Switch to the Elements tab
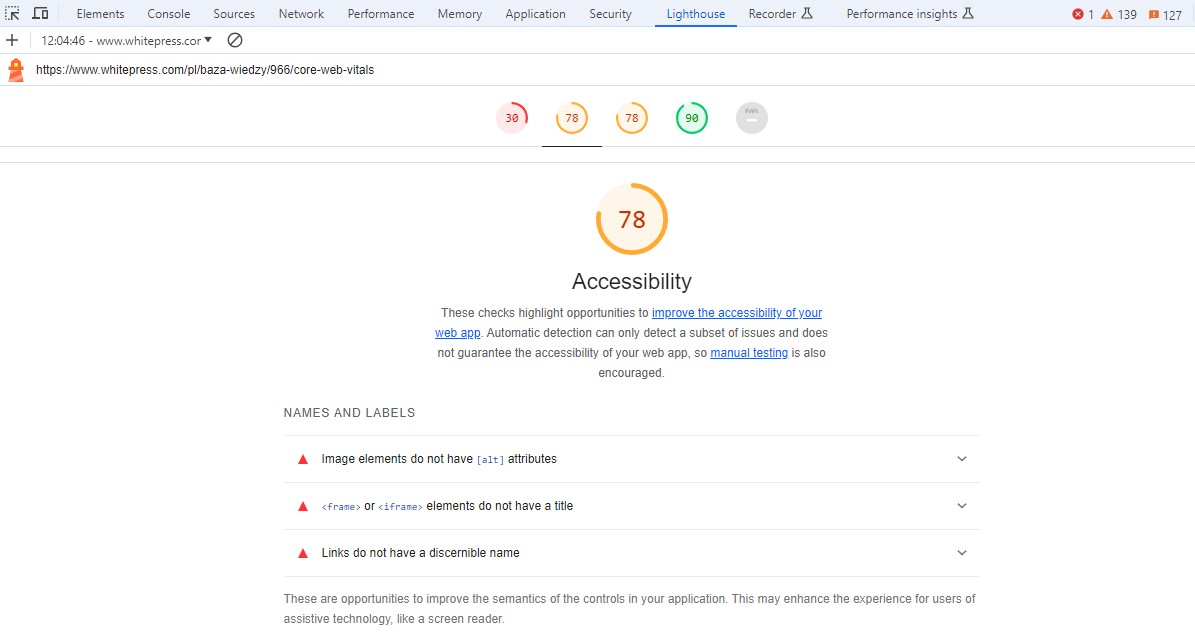Viewport: 1195px width, 636px height. point(100,14)
